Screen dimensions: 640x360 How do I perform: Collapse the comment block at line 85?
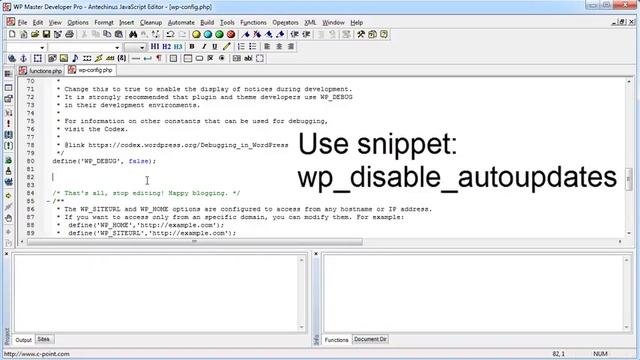[48, 201]
